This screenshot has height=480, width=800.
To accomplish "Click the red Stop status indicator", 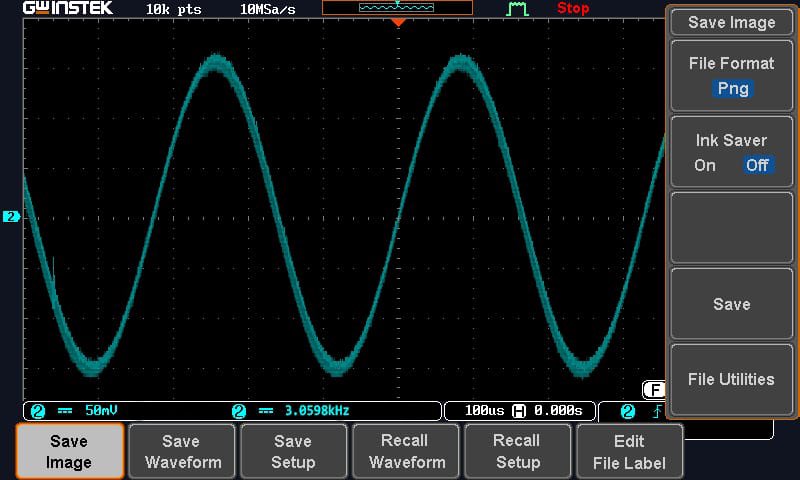I will coord(573,8).
